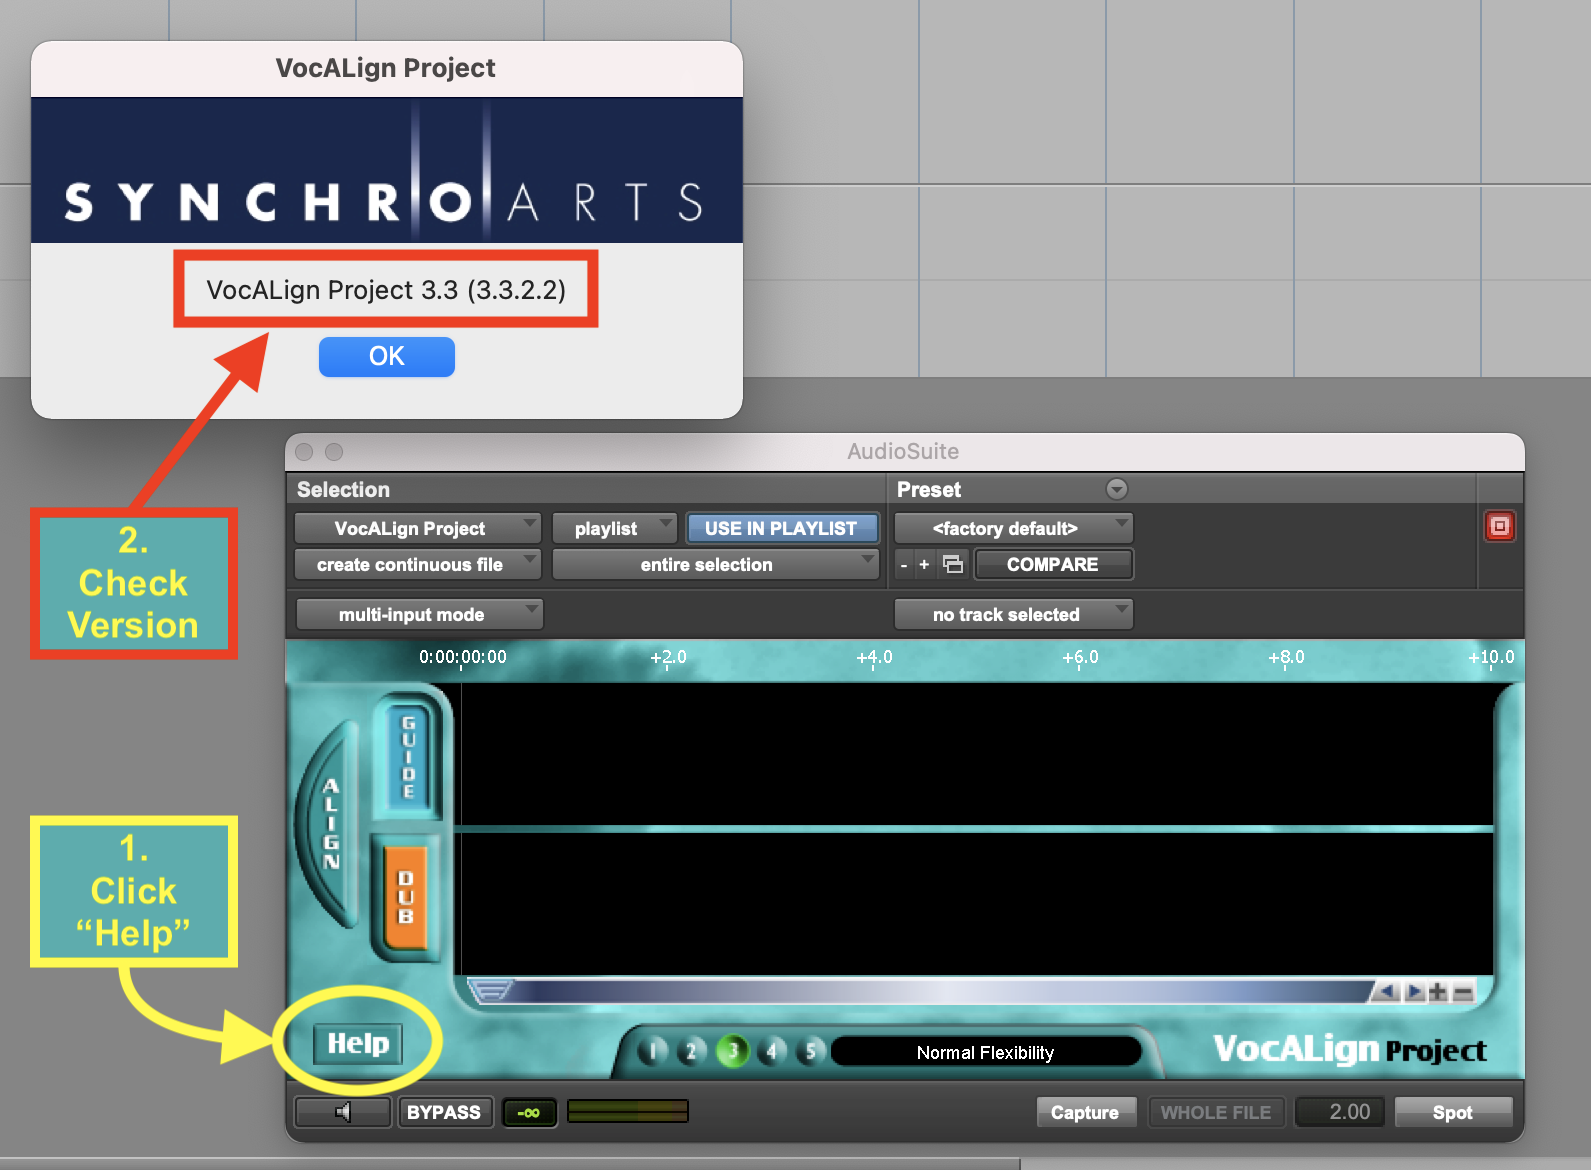The height and width of the screenshot is (1170, 1591).
Task: Click the preview level meter
Action: click(628, 1111)
